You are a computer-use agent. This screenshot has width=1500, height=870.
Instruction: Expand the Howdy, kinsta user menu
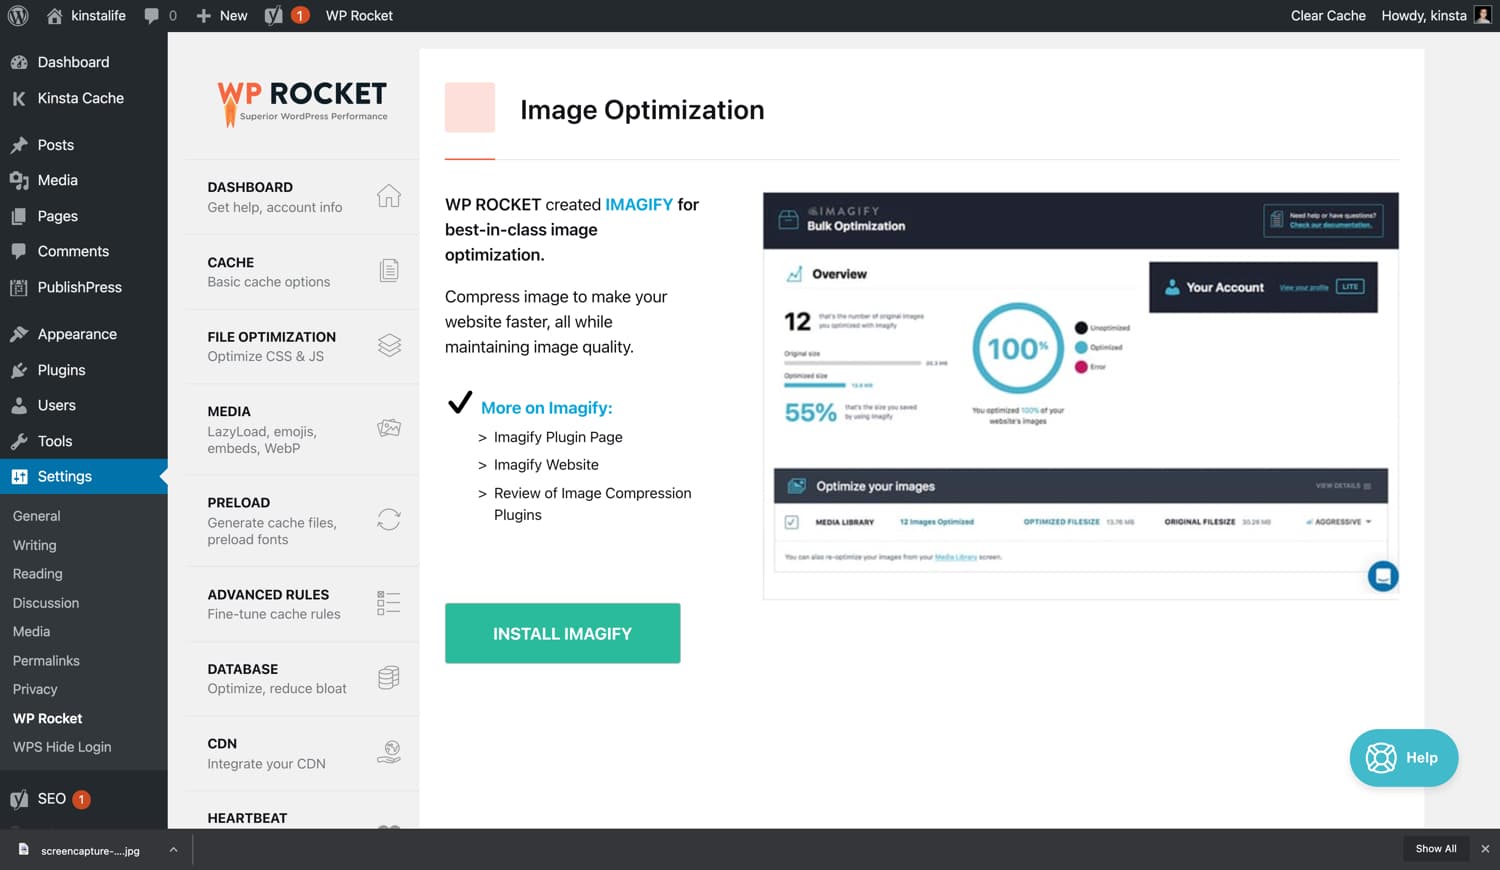(1424, 15)
